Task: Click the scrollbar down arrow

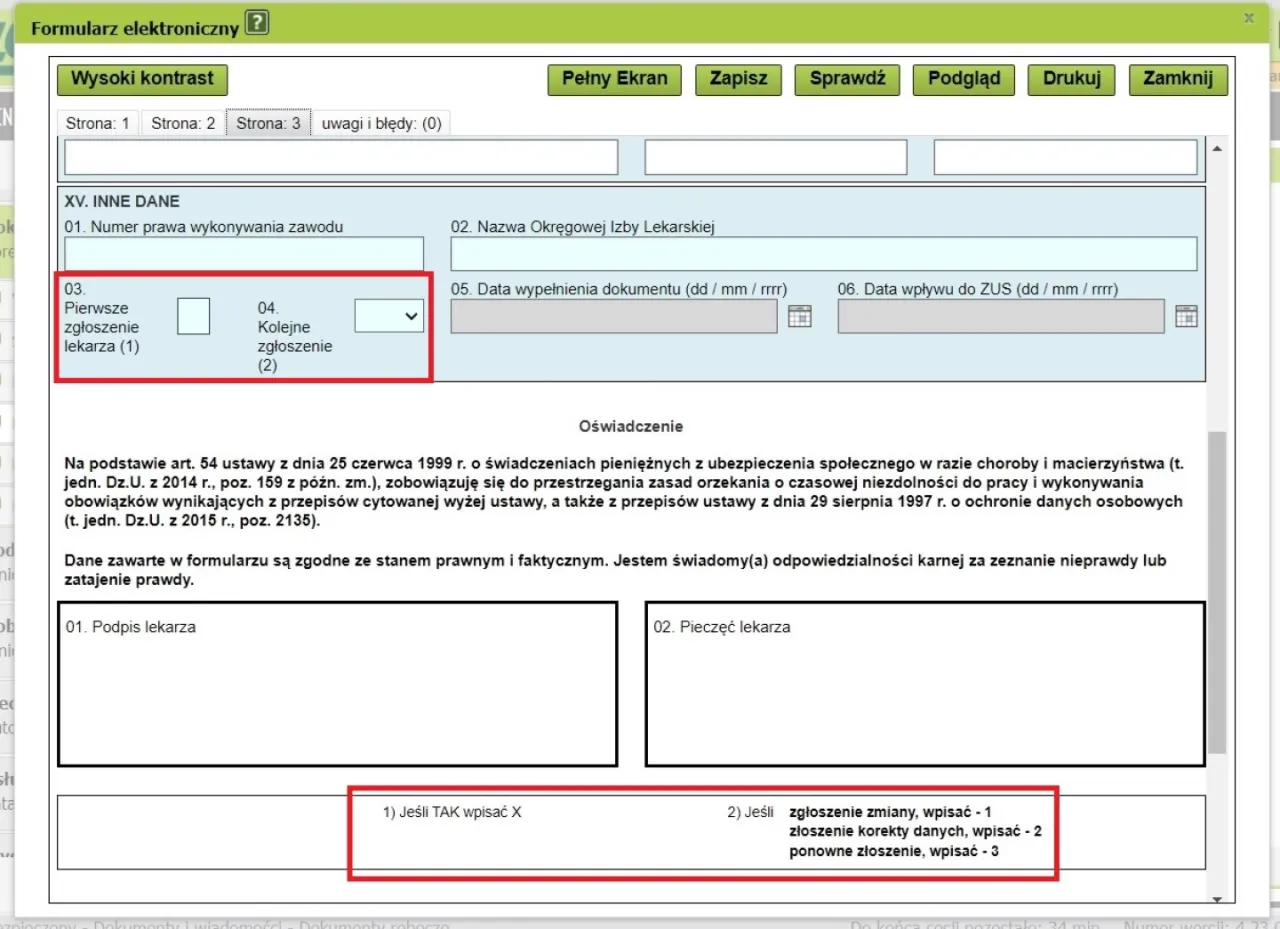Action: coord(1216,898)
